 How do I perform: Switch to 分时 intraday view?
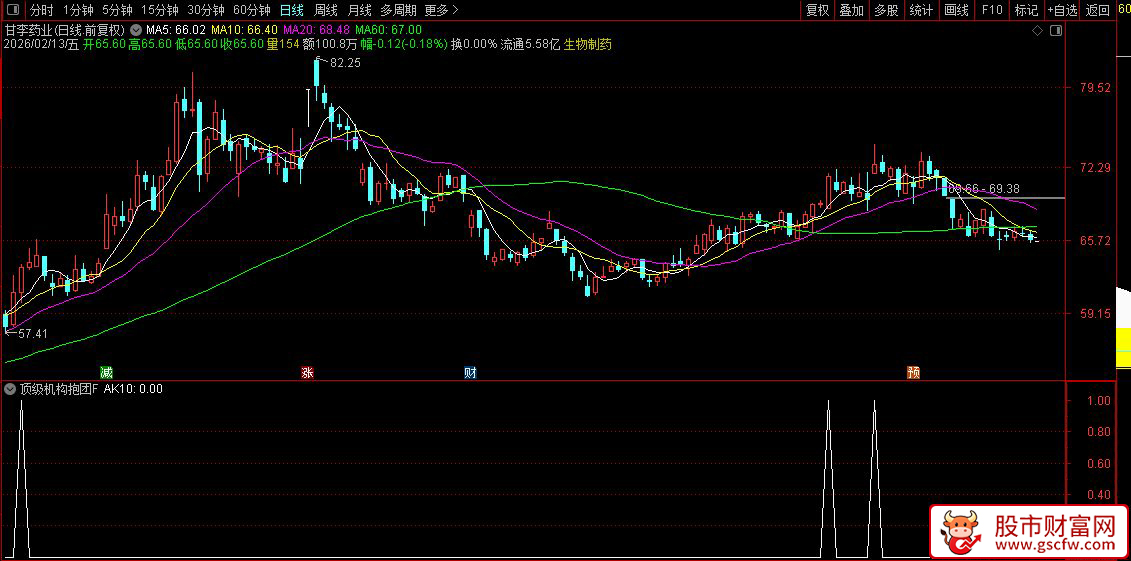(41, 10)
